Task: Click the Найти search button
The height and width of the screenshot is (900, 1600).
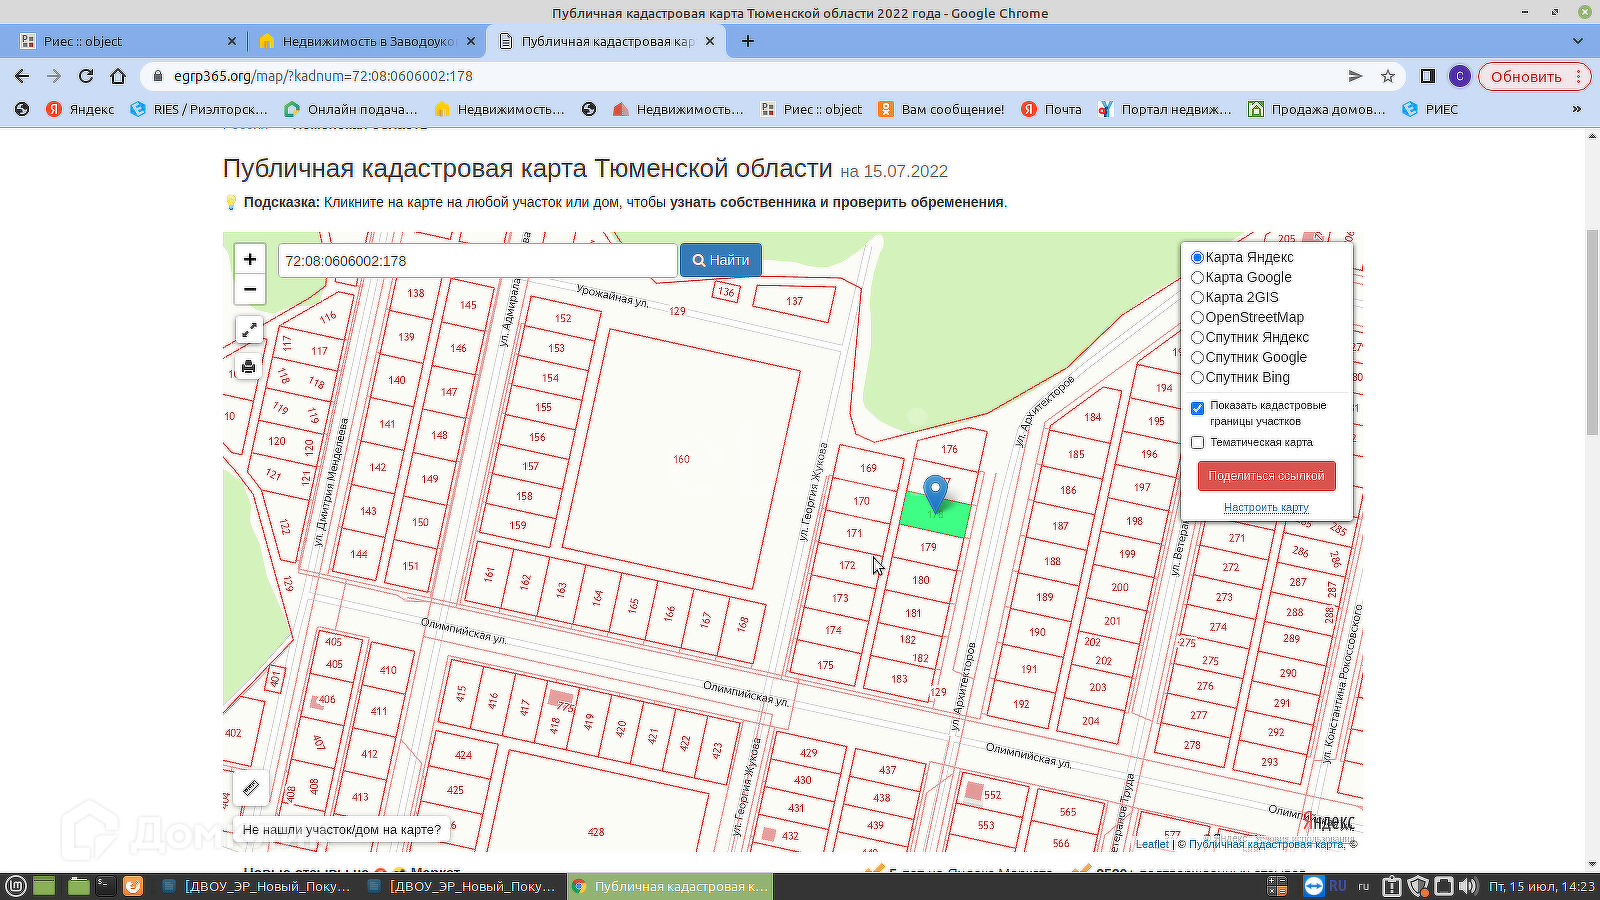Action: click(x=721, y=260)
